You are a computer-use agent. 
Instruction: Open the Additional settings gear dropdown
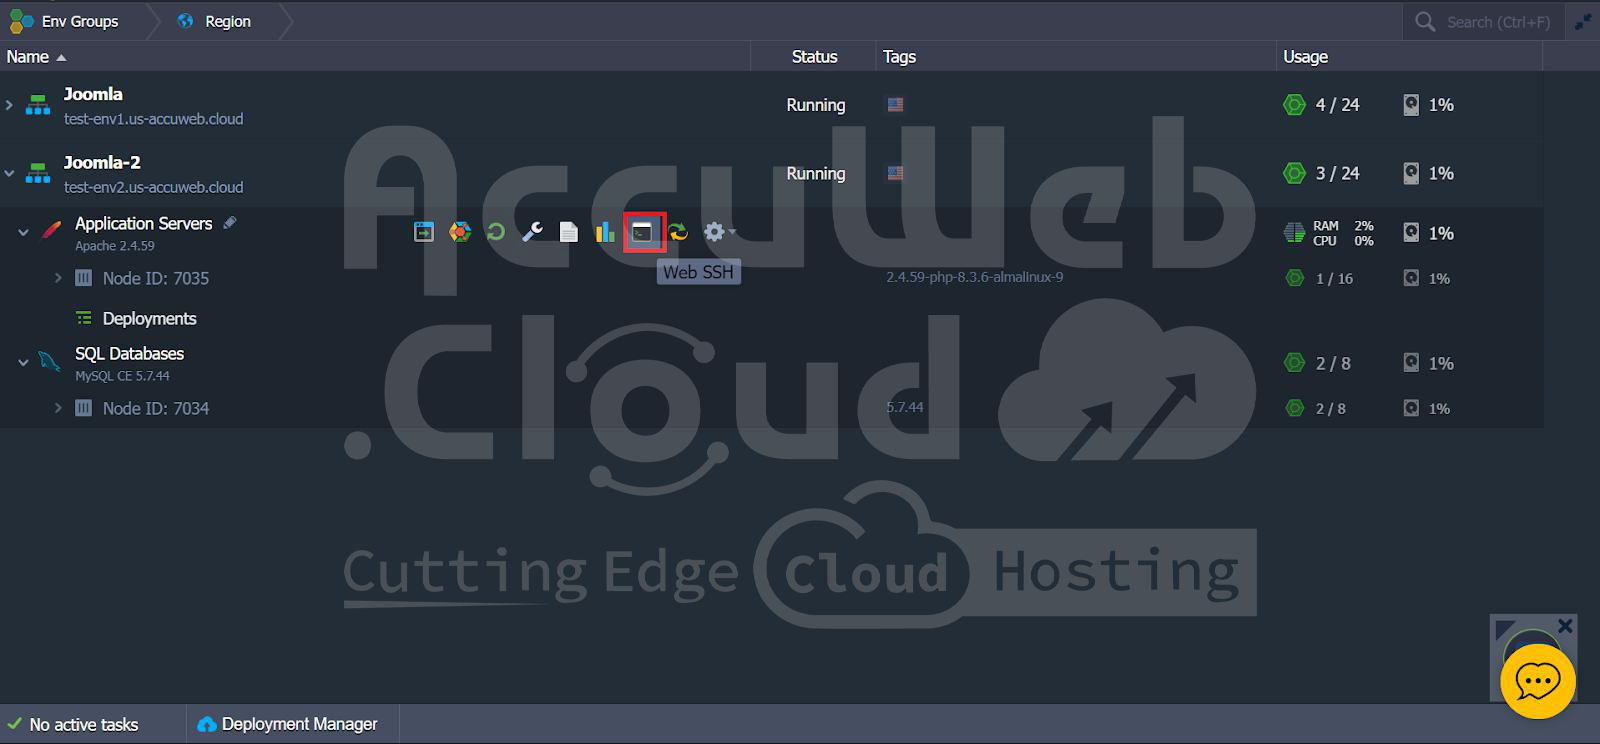tap(718, 233)
